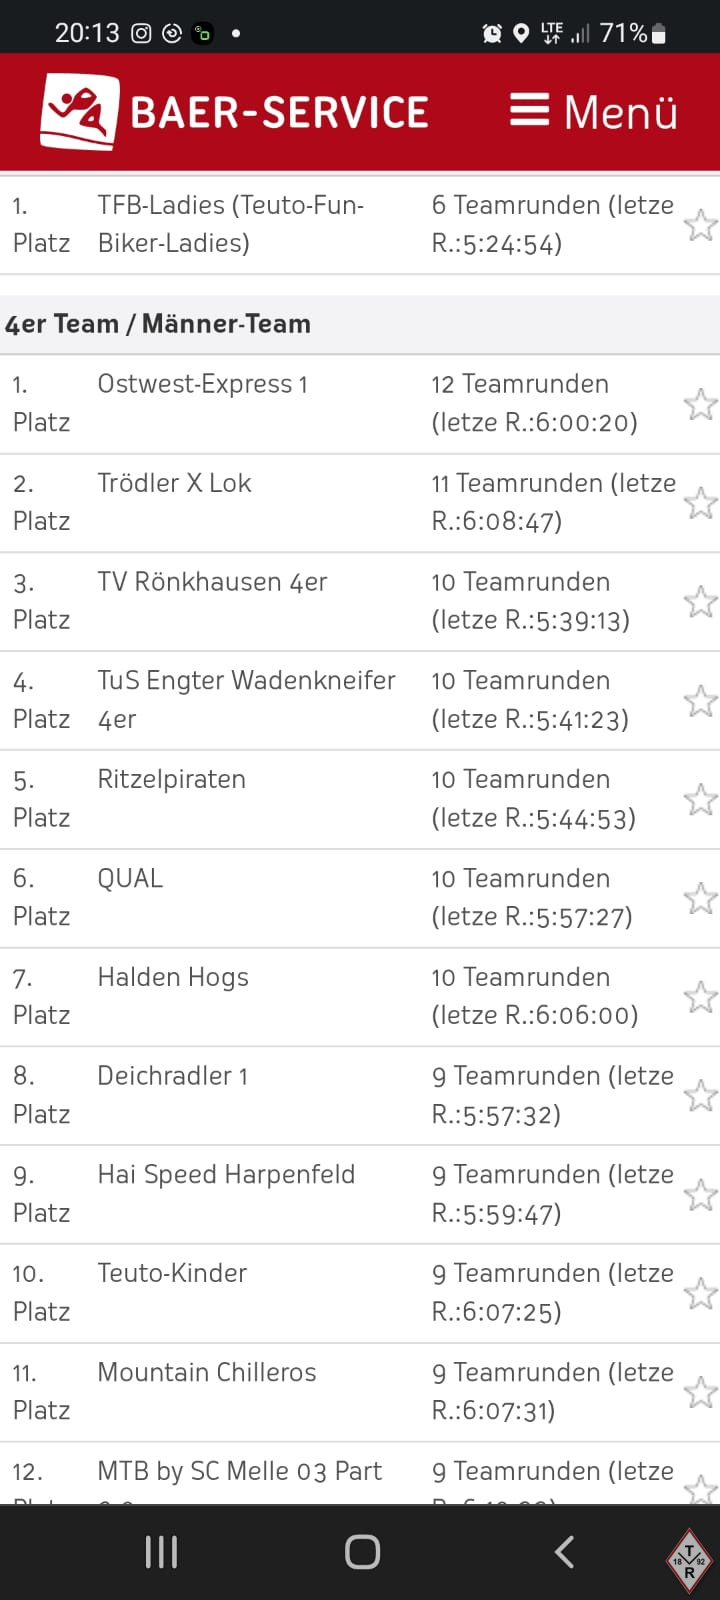Click the star next to QUAL
Image resolution: width=720 pixels, height=1600 pixels.
point(700,898)
